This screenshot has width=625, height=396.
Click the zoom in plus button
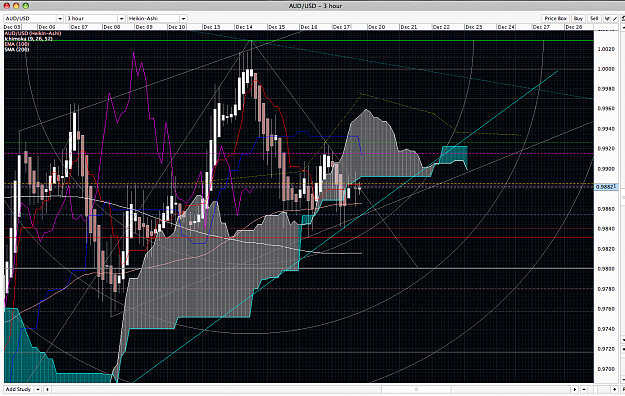(x=614, y=389)
